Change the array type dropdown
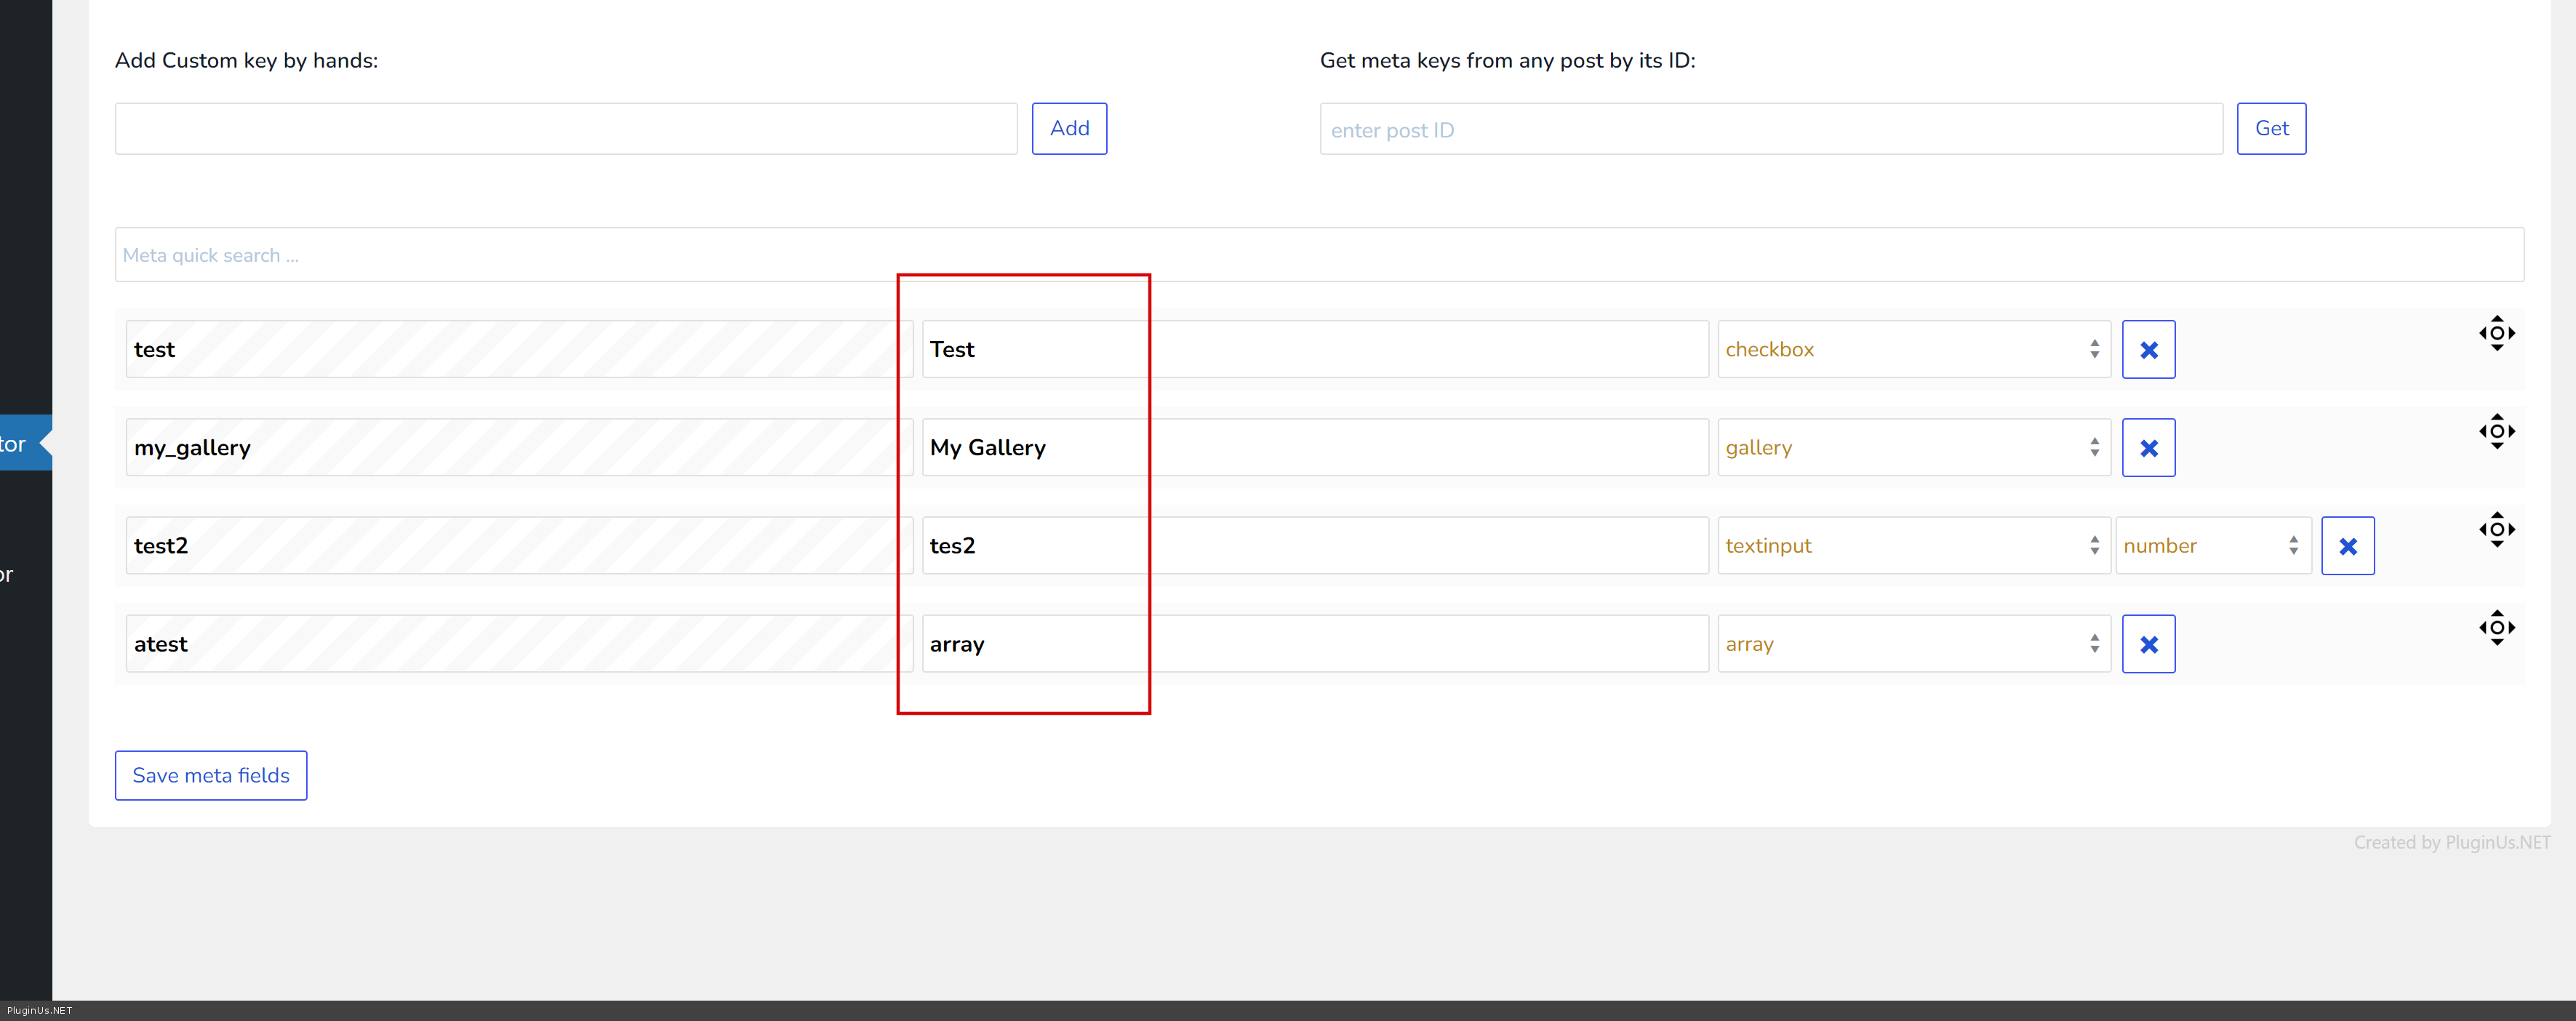This screenshot has width=2576, height=1021. click(1912, 643)
